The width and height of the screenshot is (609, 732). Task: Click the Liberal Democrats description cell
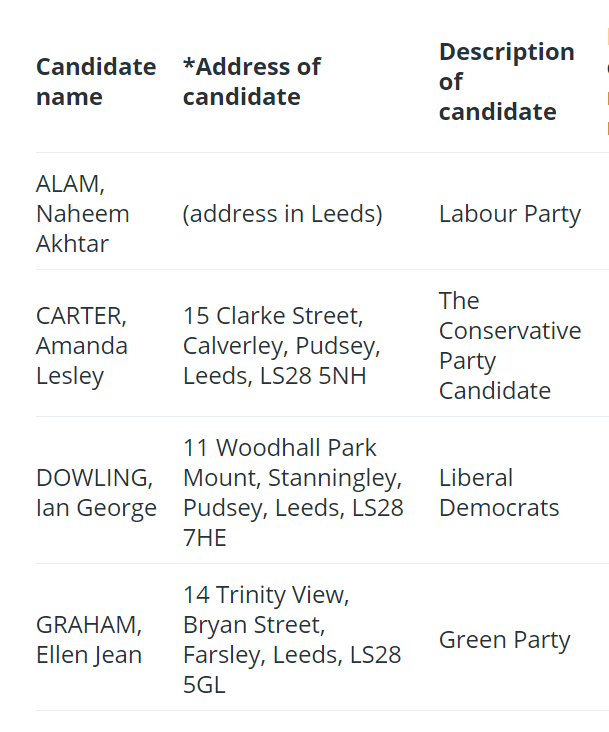coord(499,493)
